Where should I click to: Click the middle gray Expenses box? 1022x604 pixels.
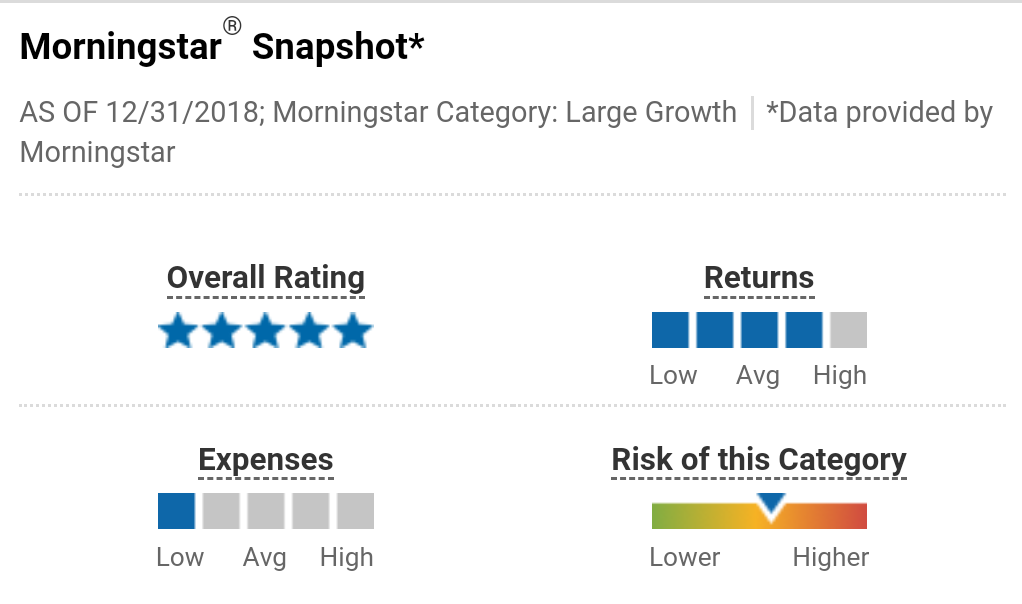coord(266,511)
